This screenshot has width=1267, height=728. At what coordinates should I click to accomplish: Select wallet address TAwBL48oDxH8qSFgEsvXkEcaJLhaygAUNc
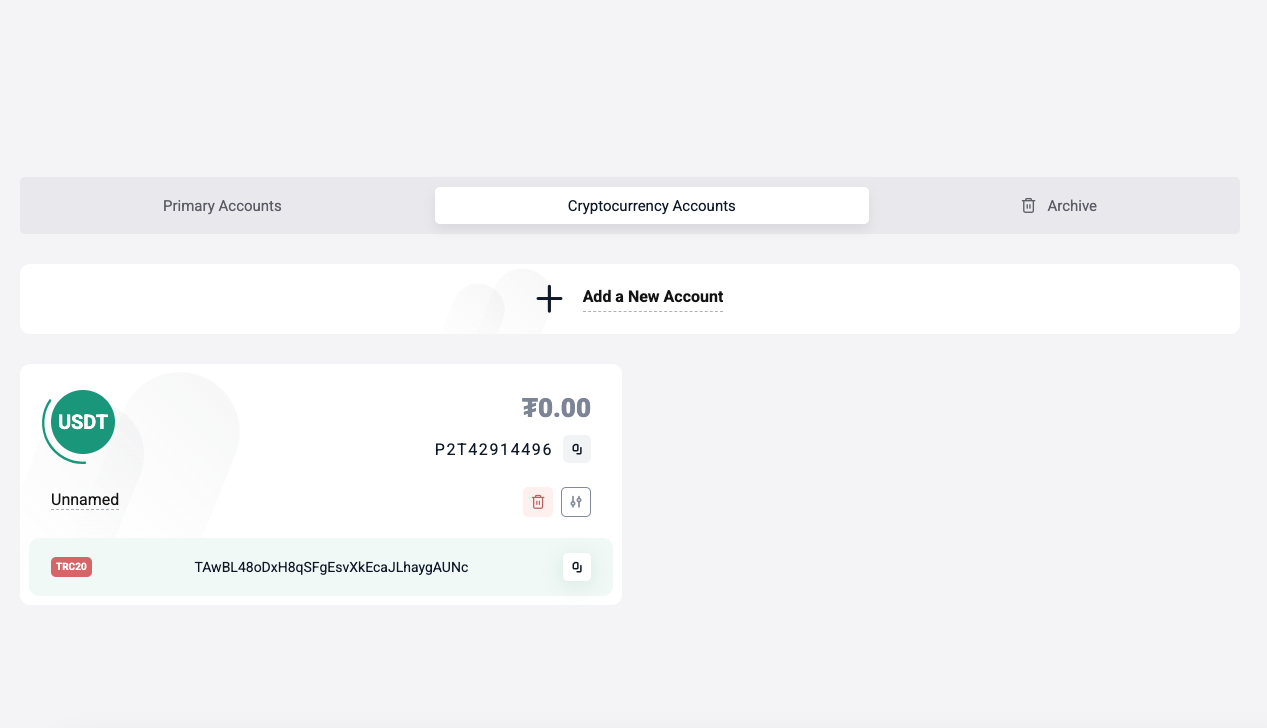331,567
